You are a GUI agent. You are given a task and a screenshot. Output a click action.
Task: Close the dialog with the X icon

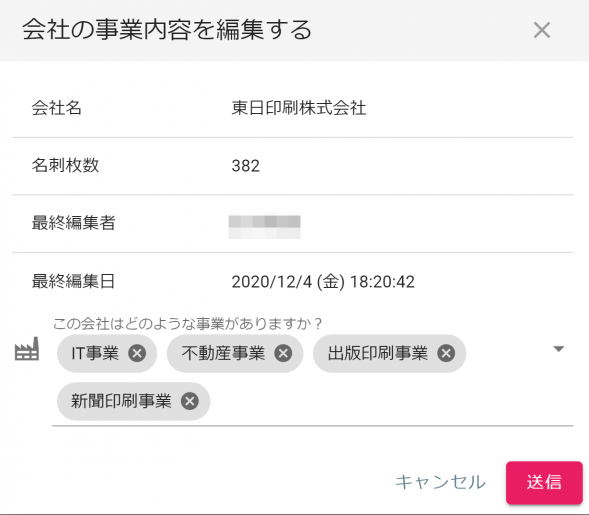point(542,30)
